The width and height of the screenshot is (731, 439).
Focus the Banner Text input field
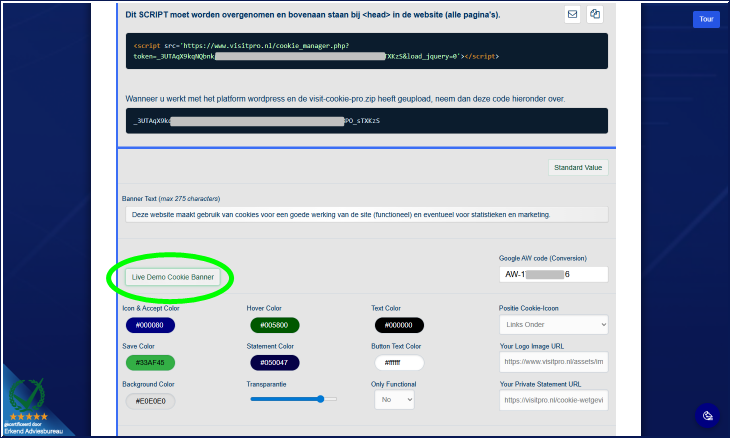click(366, 214)
